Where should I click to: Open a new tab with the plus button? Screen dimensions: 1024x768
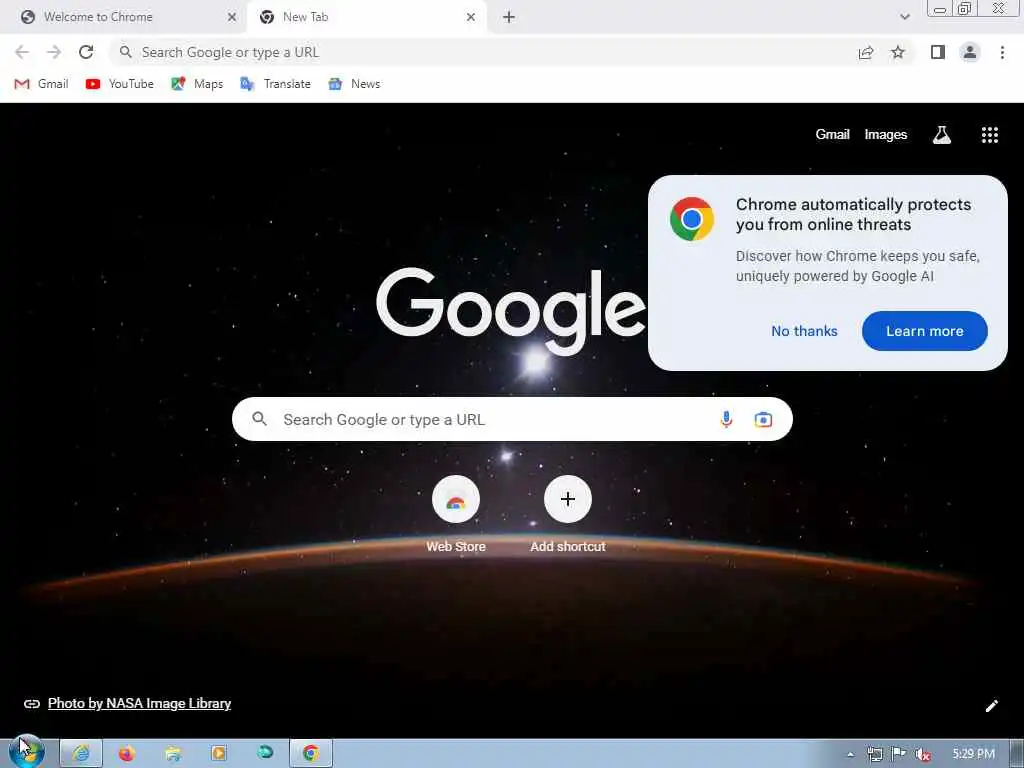pyautogui.click(x=509, y=17)
